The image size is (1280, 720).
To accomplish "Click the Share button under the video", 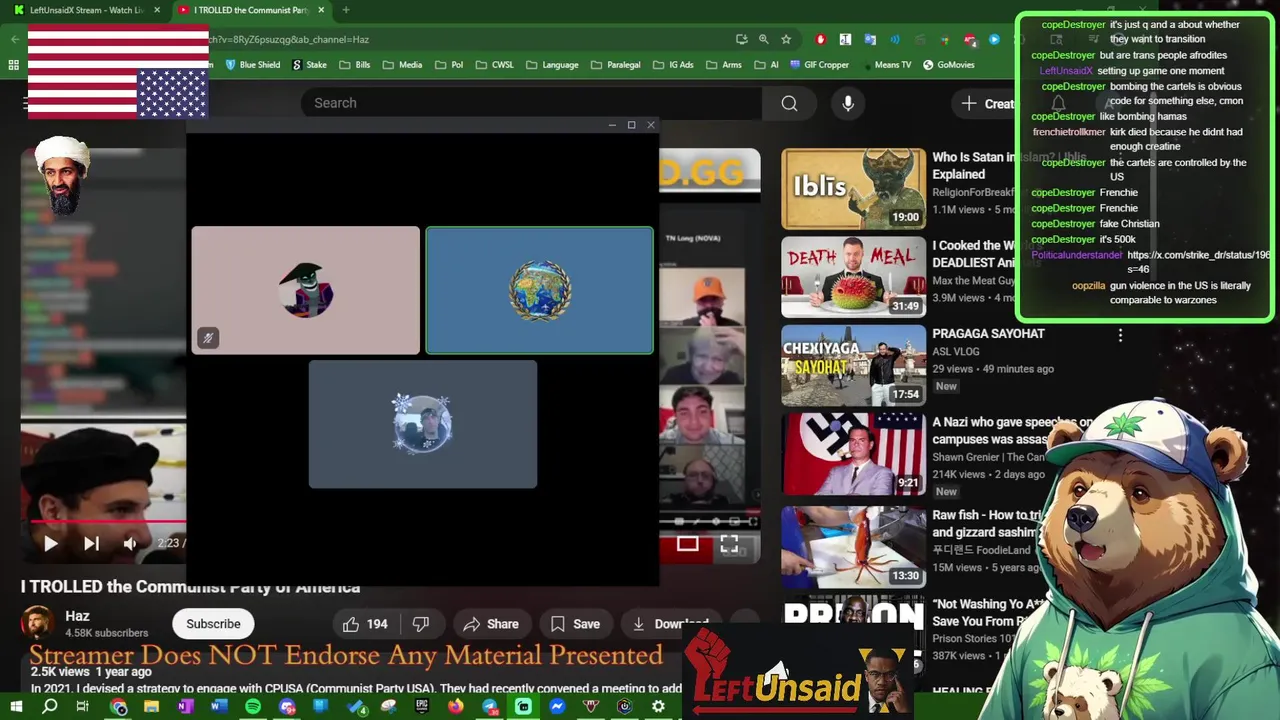I will 491,624.
